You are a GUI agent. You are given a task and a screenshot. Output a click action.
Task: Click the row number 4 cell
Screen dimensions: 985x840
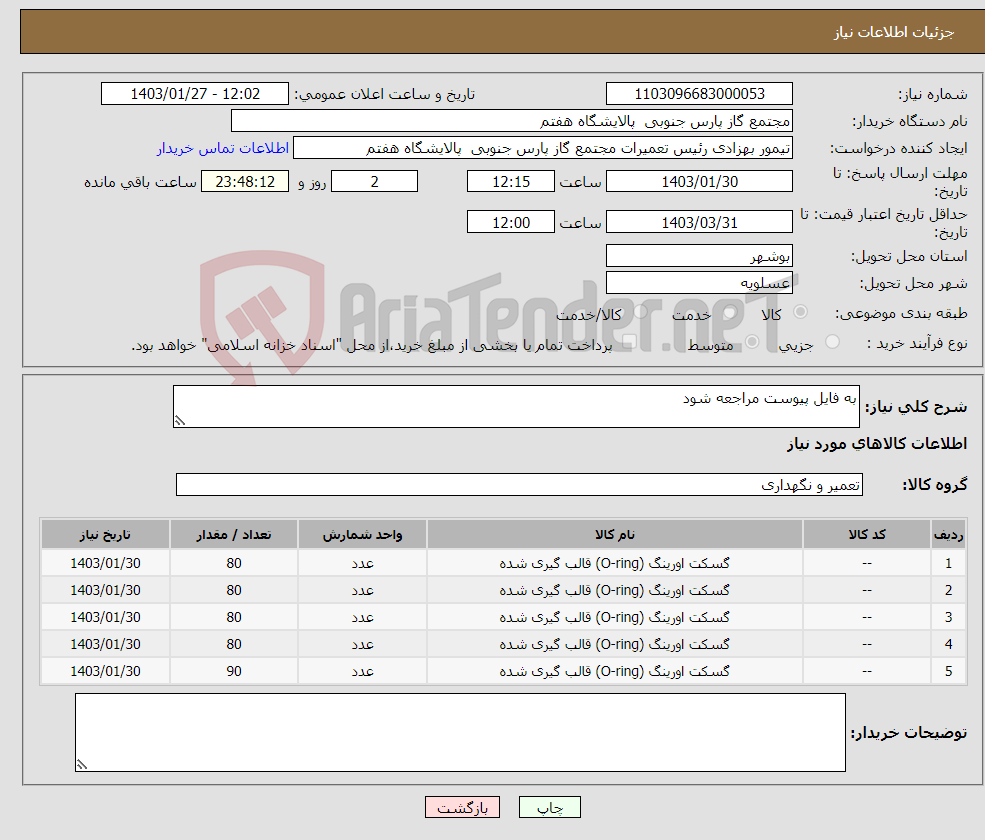[948, 645]
